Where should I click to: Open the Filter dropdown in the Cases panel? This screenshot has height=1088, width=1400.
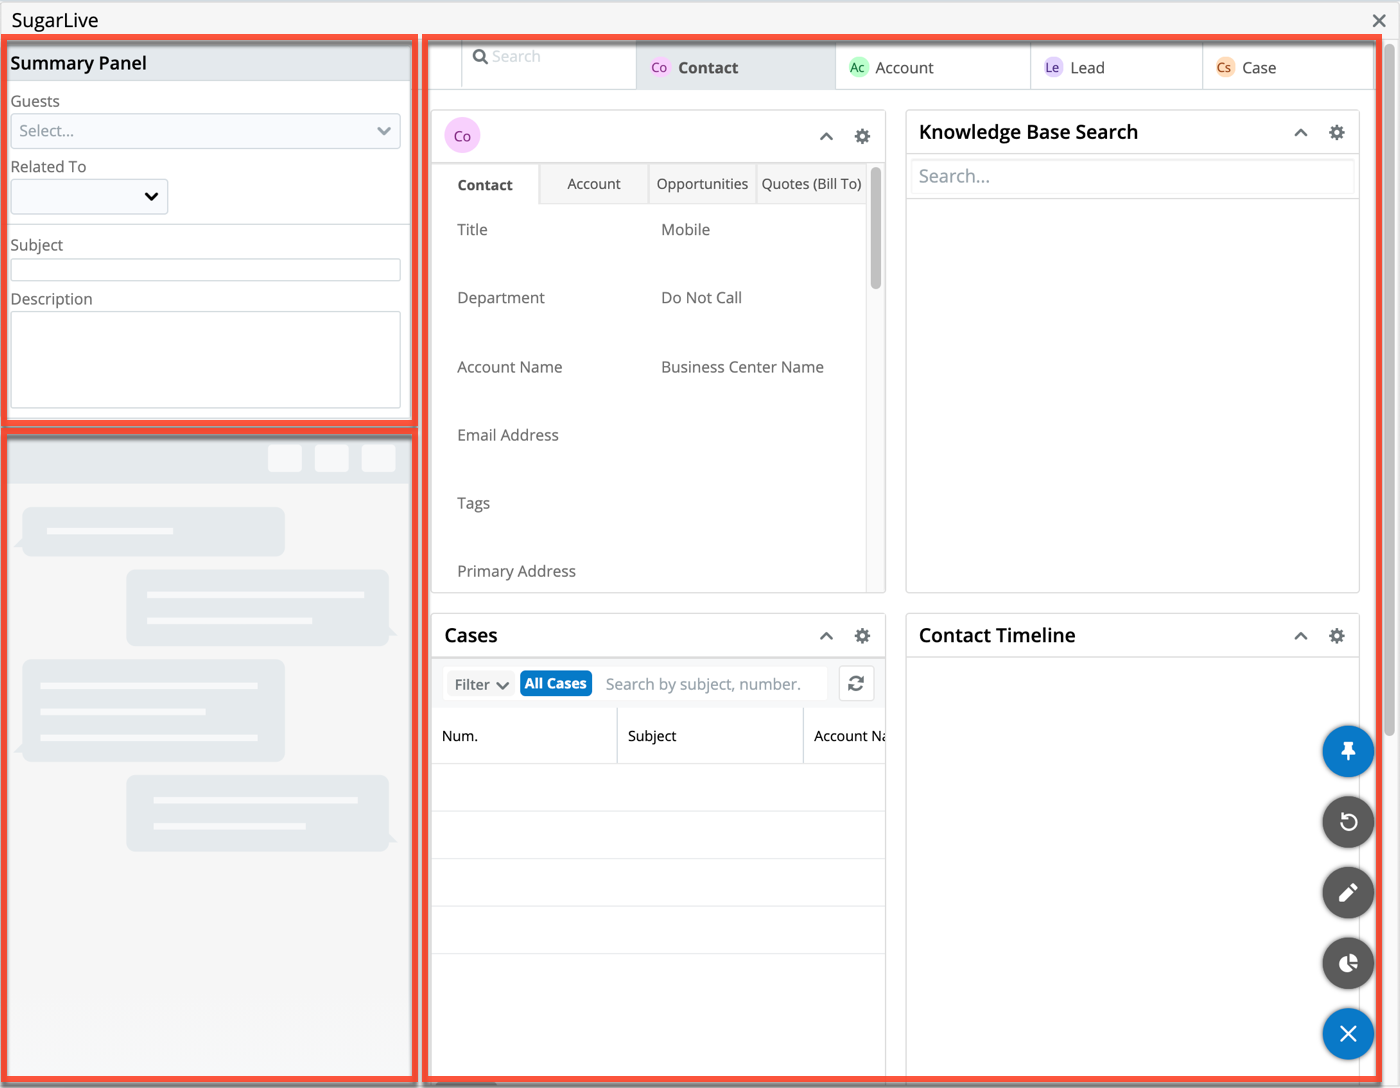(x=479, y=683)
